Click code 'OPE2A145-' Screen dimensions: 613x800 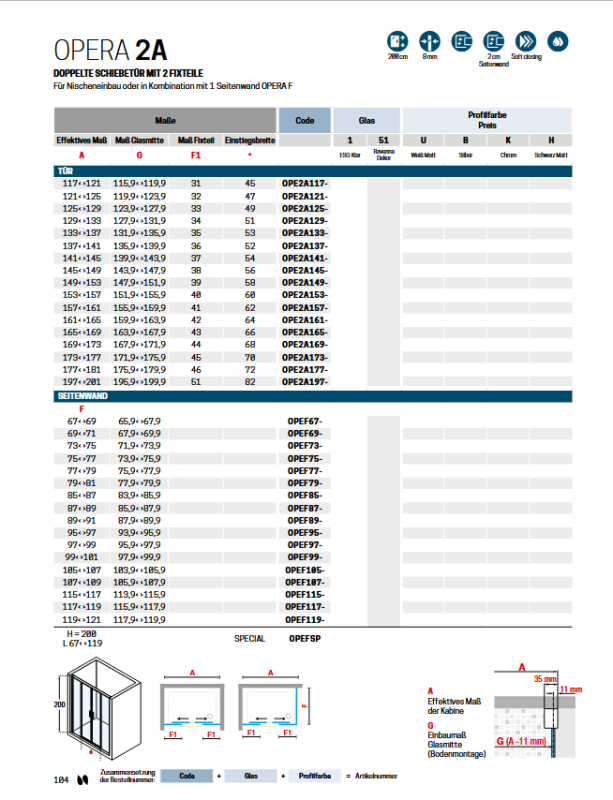point(305,270)
